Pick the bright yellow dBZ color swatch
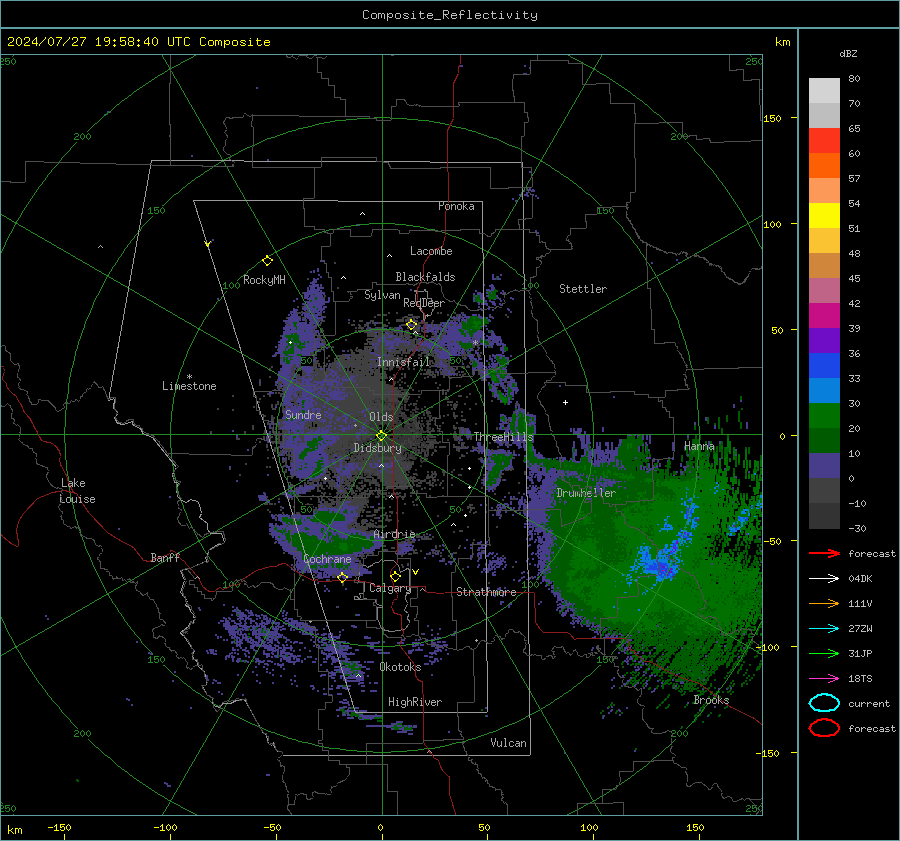Image resolution: width=900 pixels, height=841 pixels. point(824,215)
